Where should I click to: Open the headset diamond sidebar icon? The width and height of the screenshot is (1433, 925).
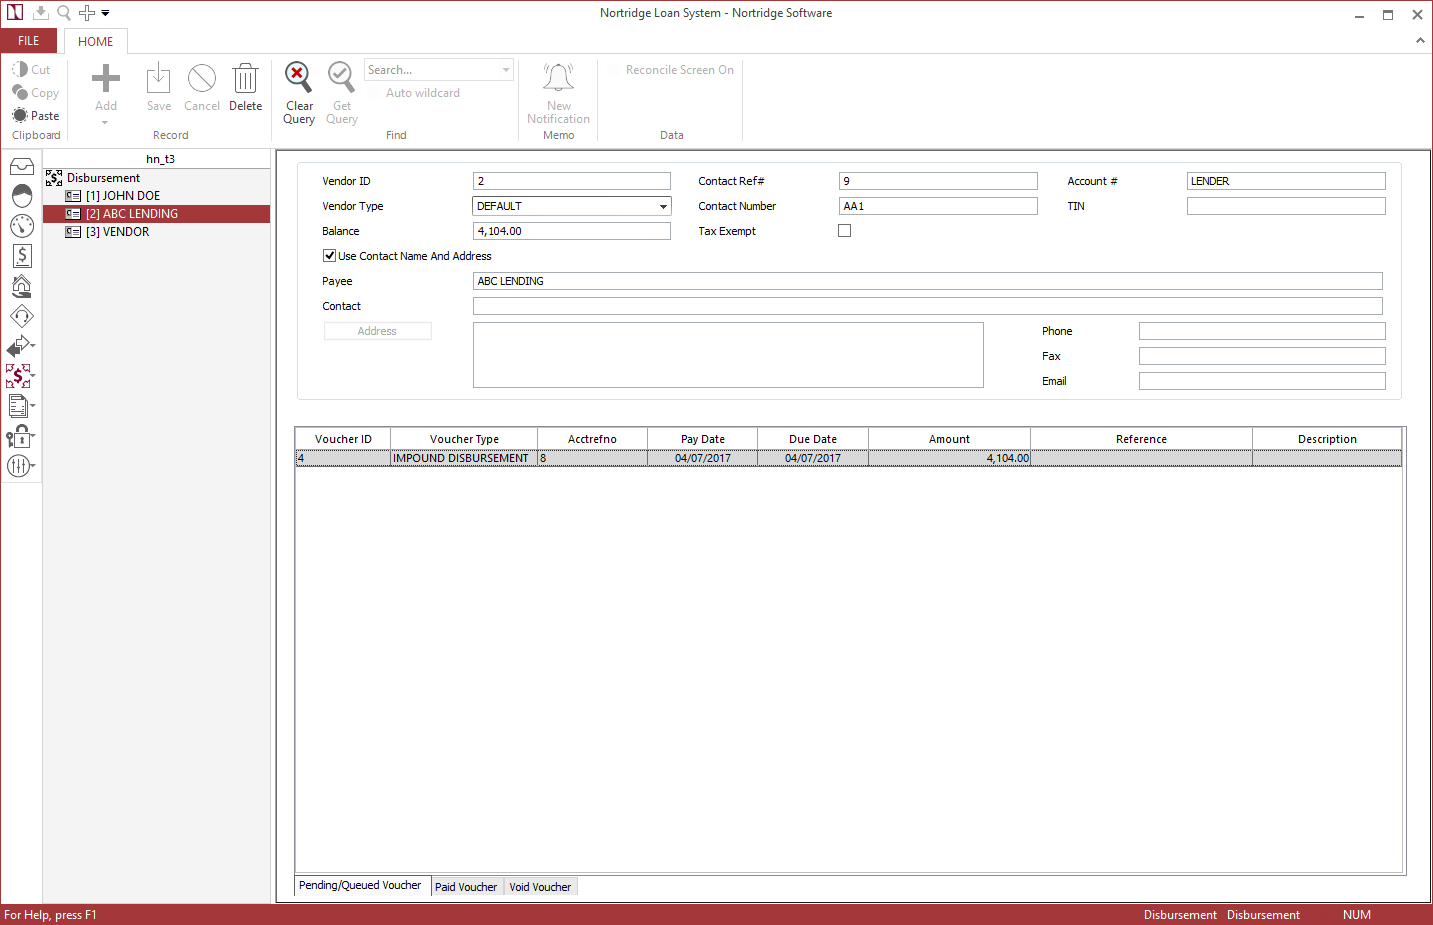22,316
